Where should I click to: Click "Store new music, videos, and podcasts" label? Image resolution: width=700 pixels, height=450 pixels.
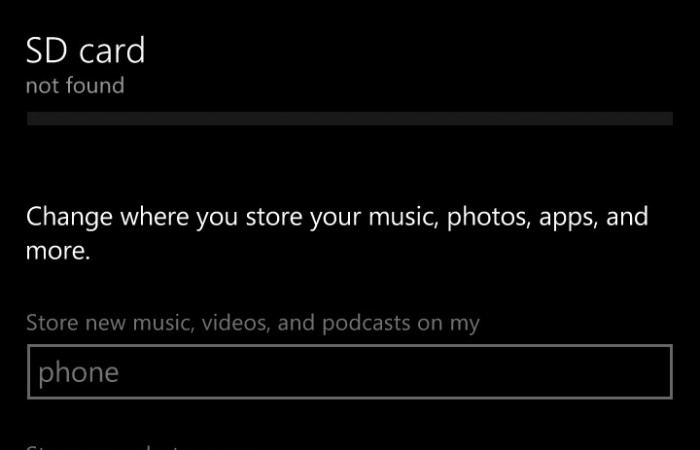pyautogui.click(x=252, y=323)
